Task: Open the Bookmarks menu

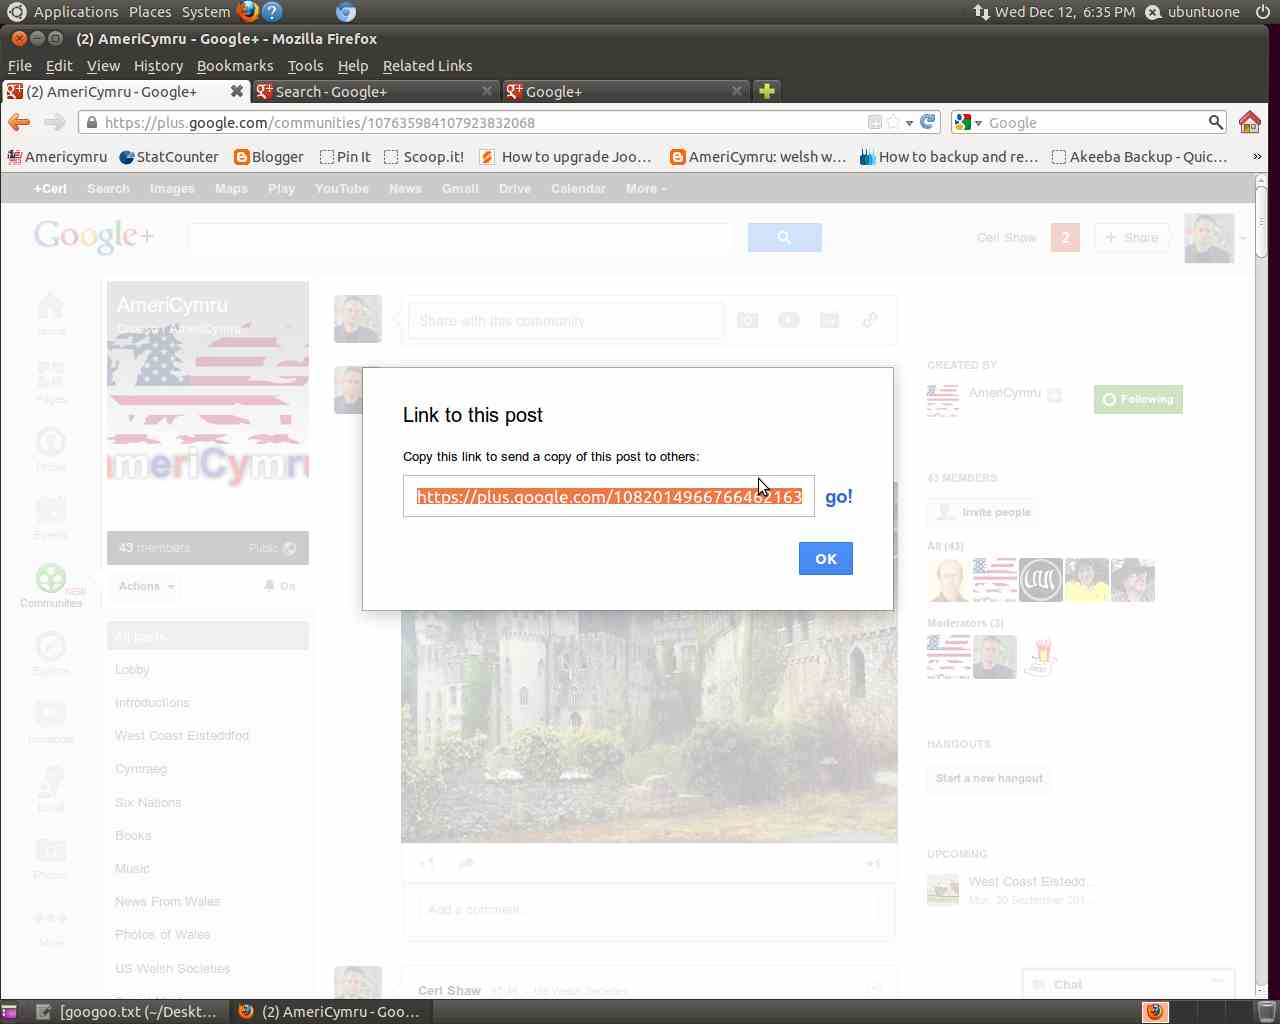Action: pyautogui.click(x=235, y=66)
